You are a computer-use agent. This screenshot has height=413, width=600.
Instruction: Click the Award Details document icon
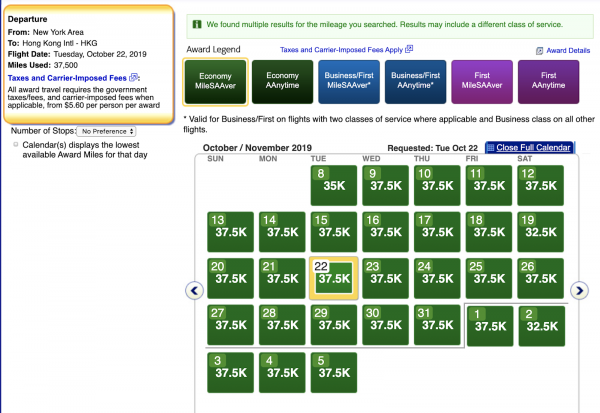[x=540, y=49]
